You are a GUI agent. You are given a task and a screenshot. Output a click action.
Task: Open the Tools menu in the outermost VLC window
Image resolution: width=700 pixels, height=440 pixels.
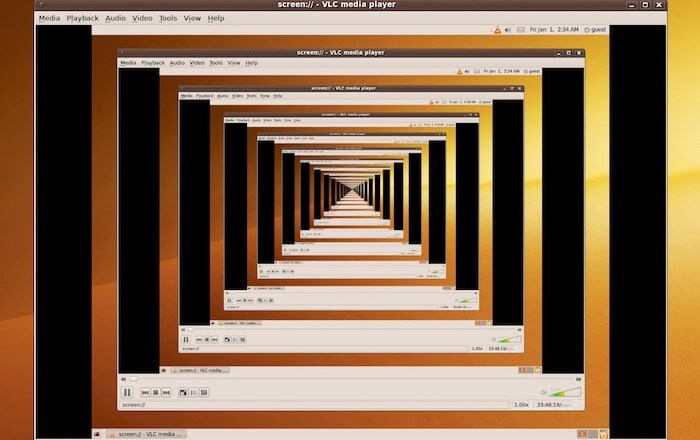coord(168,18)
